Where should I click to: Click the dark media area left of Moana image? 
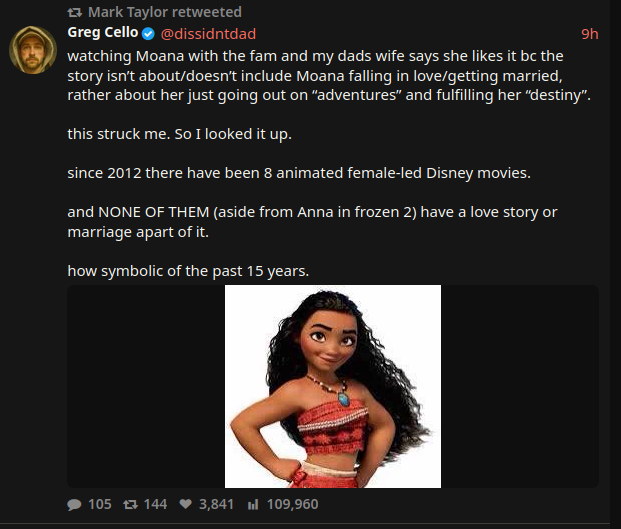tap(146, 386)
